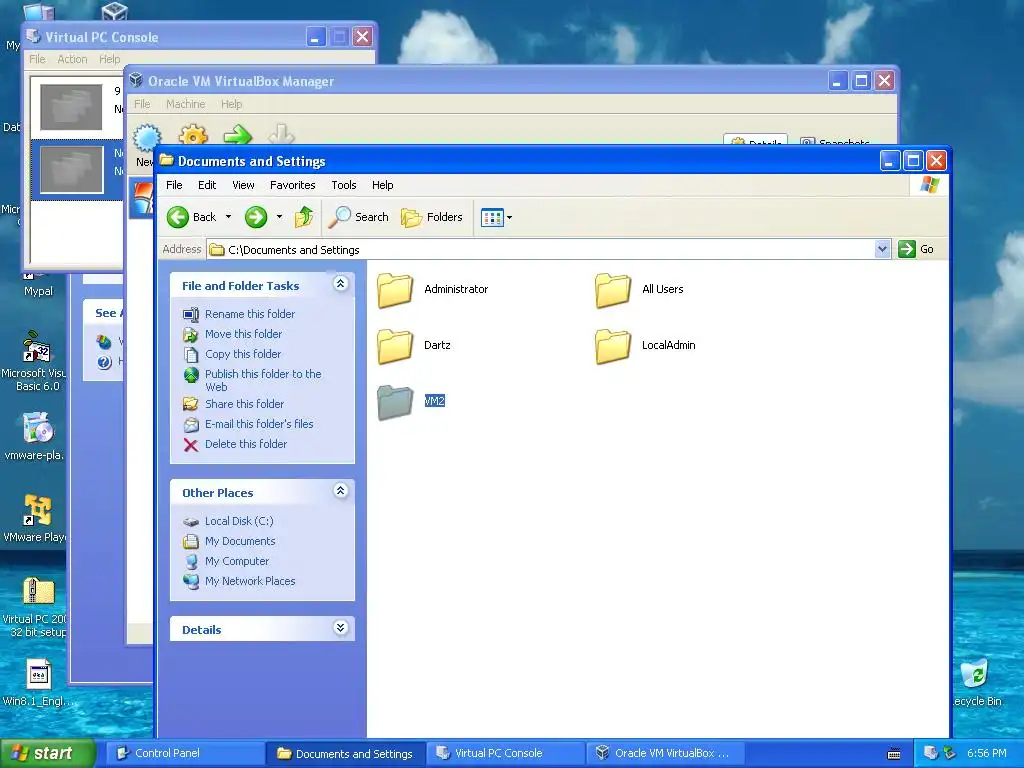
Task: Select first machine thumbnail in Virtual PC Console
Action: (71, 107)
